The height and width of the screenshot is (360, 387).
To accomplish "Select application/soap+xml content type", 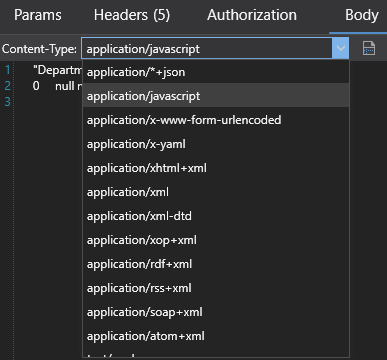I will coord(216,312).
